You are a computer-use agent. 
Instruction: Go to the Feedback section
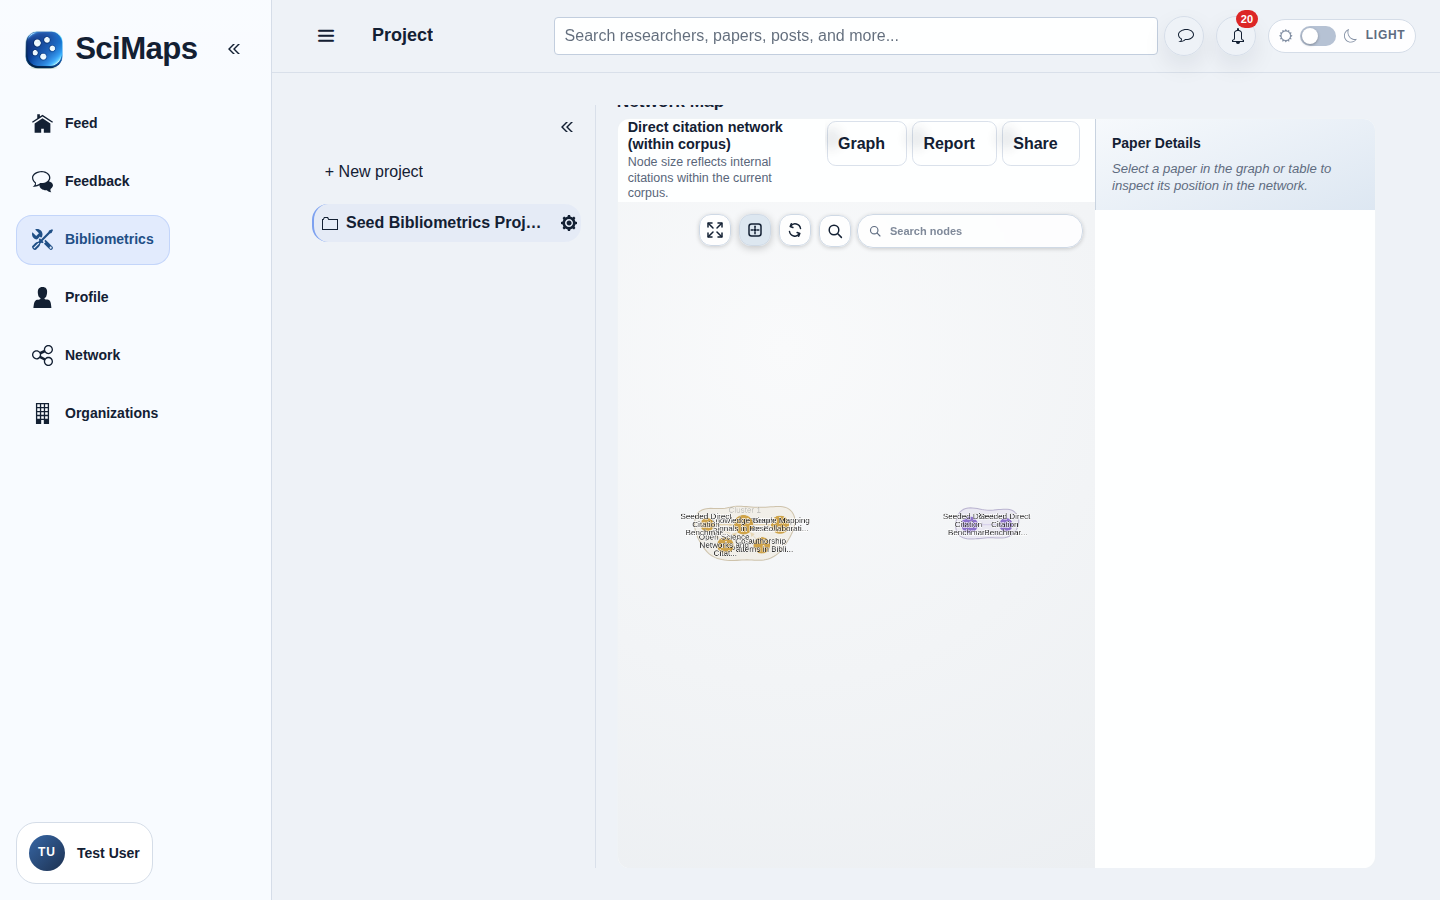click(97, 181)
